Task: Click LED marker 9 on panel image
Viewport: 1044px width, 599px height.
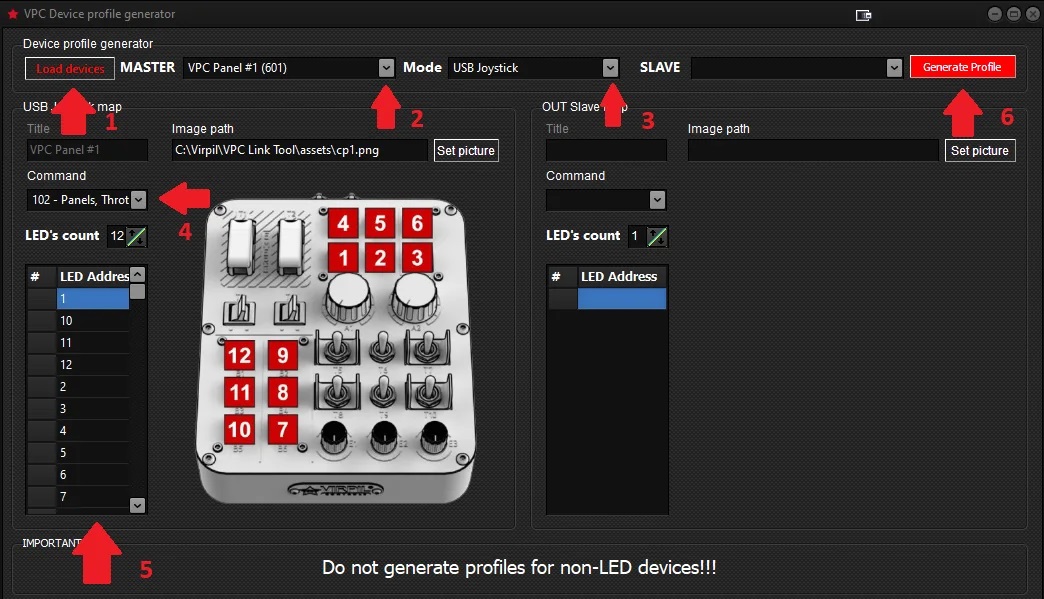Action: pyautogui.click(x=283, y=356)
